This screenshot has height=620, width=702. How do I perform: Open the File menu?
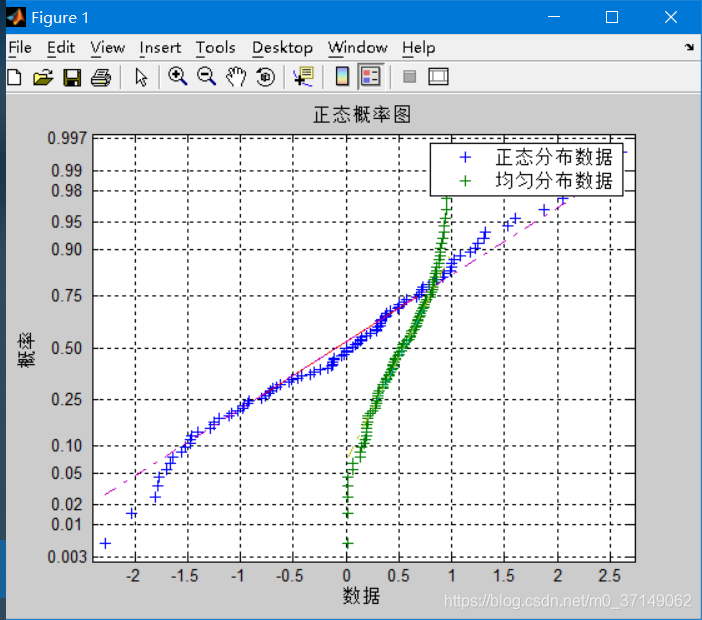[x=20, y=47]
